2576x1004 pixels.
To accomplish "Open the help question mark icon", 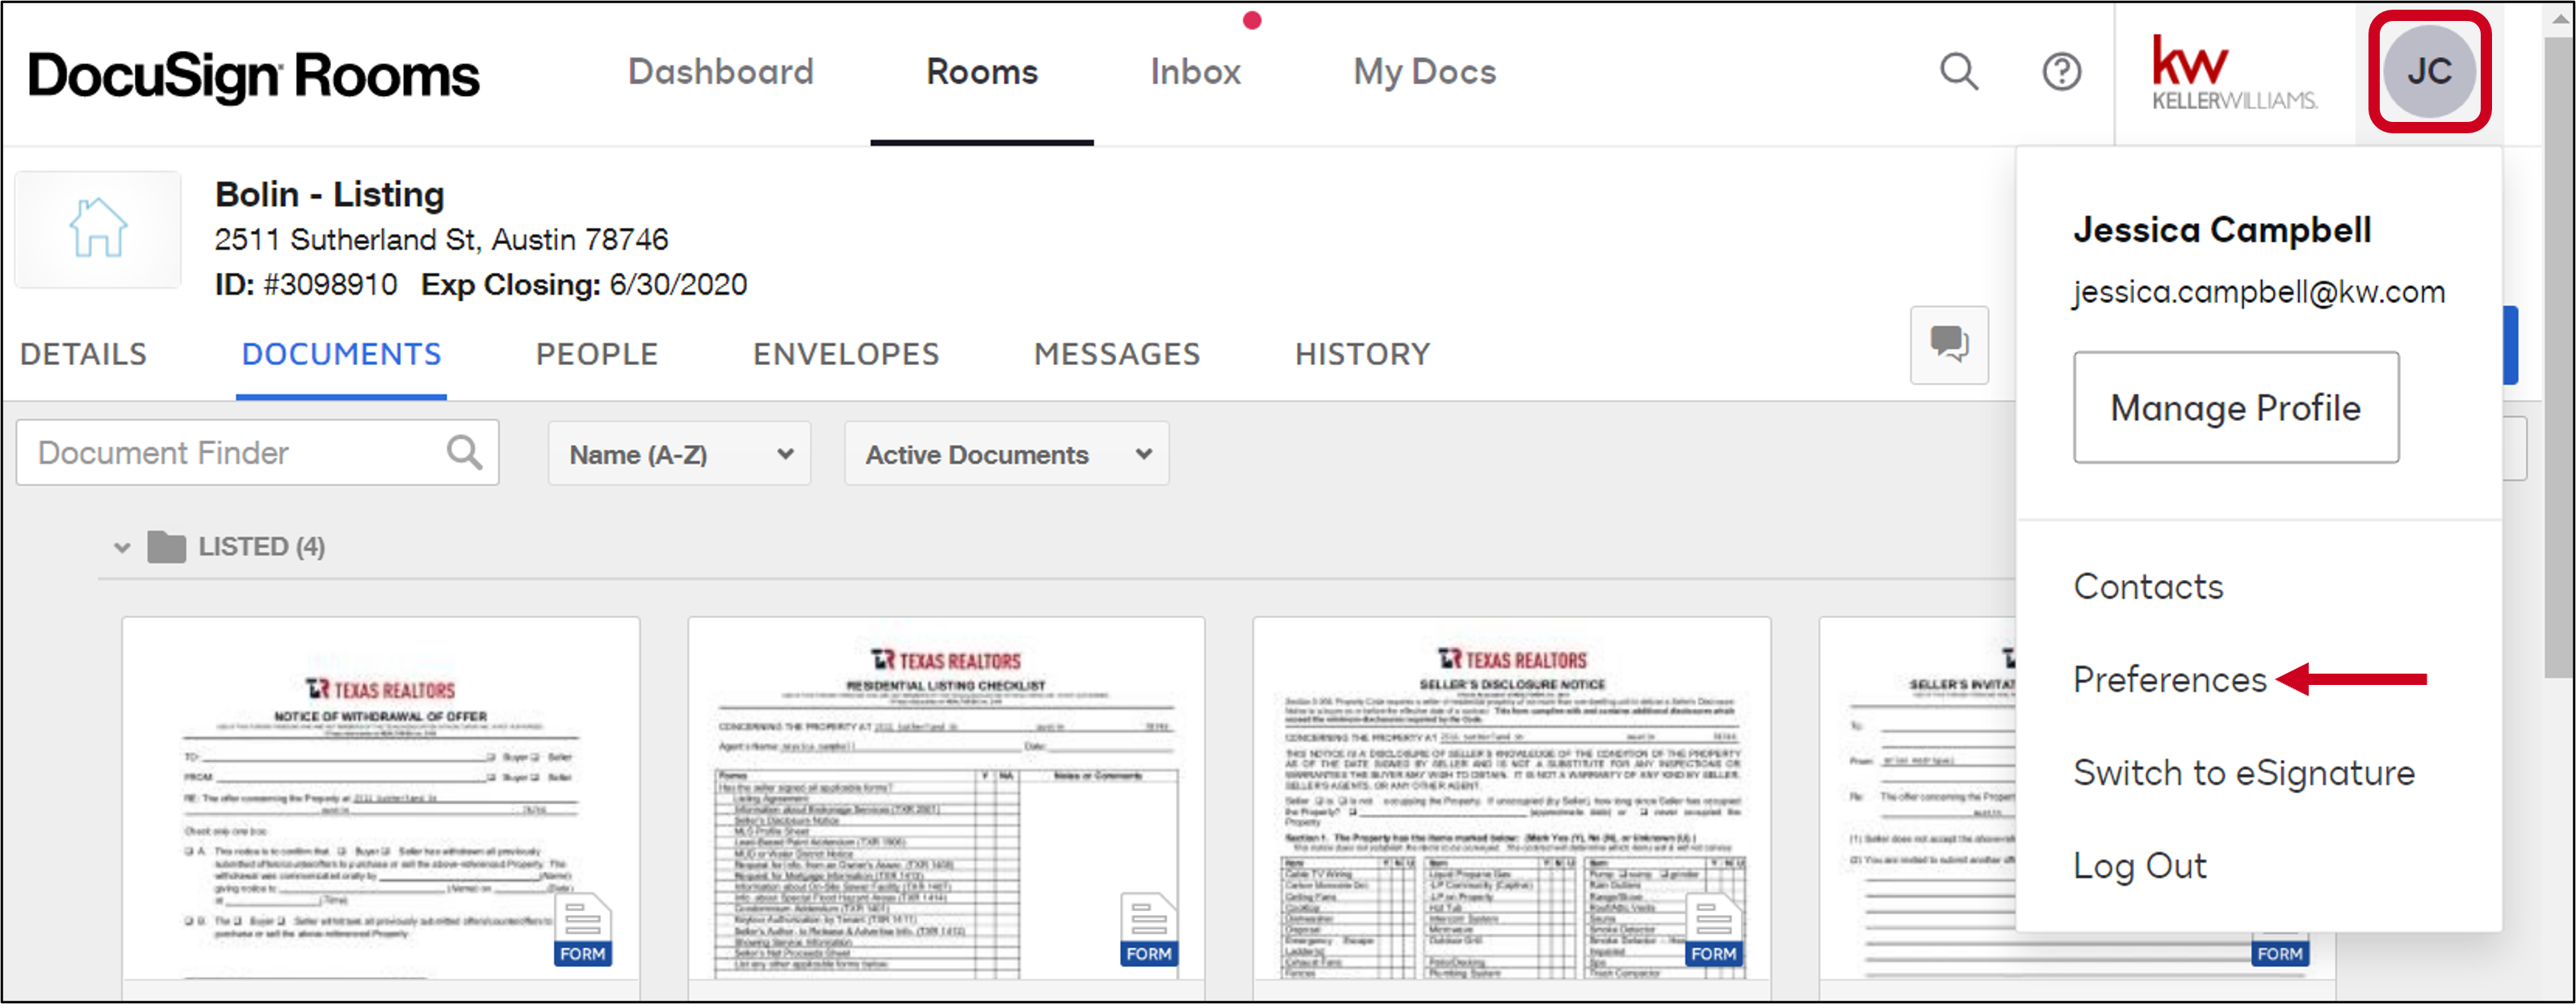I will click(x=2061, y=72).
